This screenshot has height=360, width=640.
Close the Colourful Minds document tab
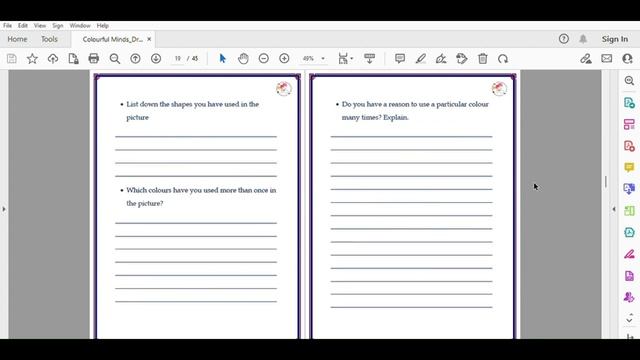pyautogui.click(x=149, y=39)
